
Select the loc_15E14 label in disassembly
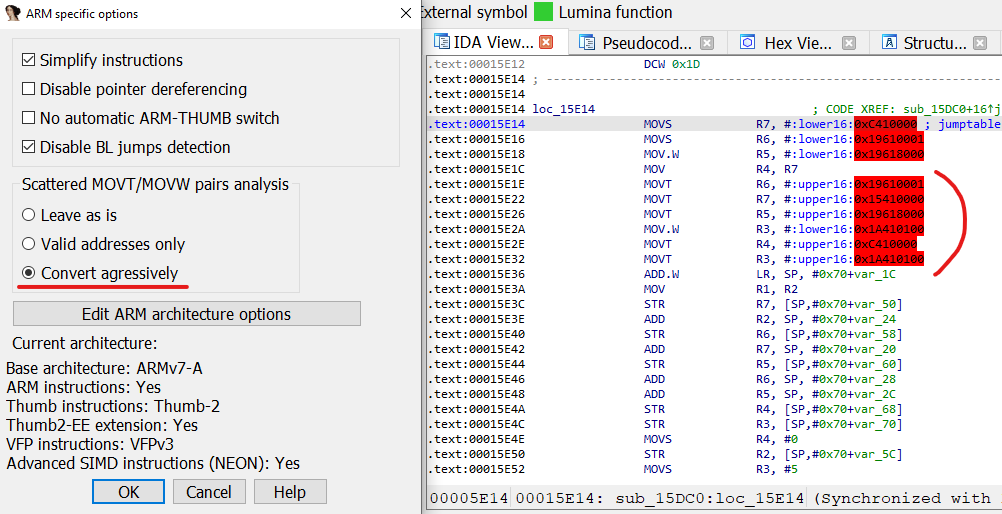[x=564, y=109]
